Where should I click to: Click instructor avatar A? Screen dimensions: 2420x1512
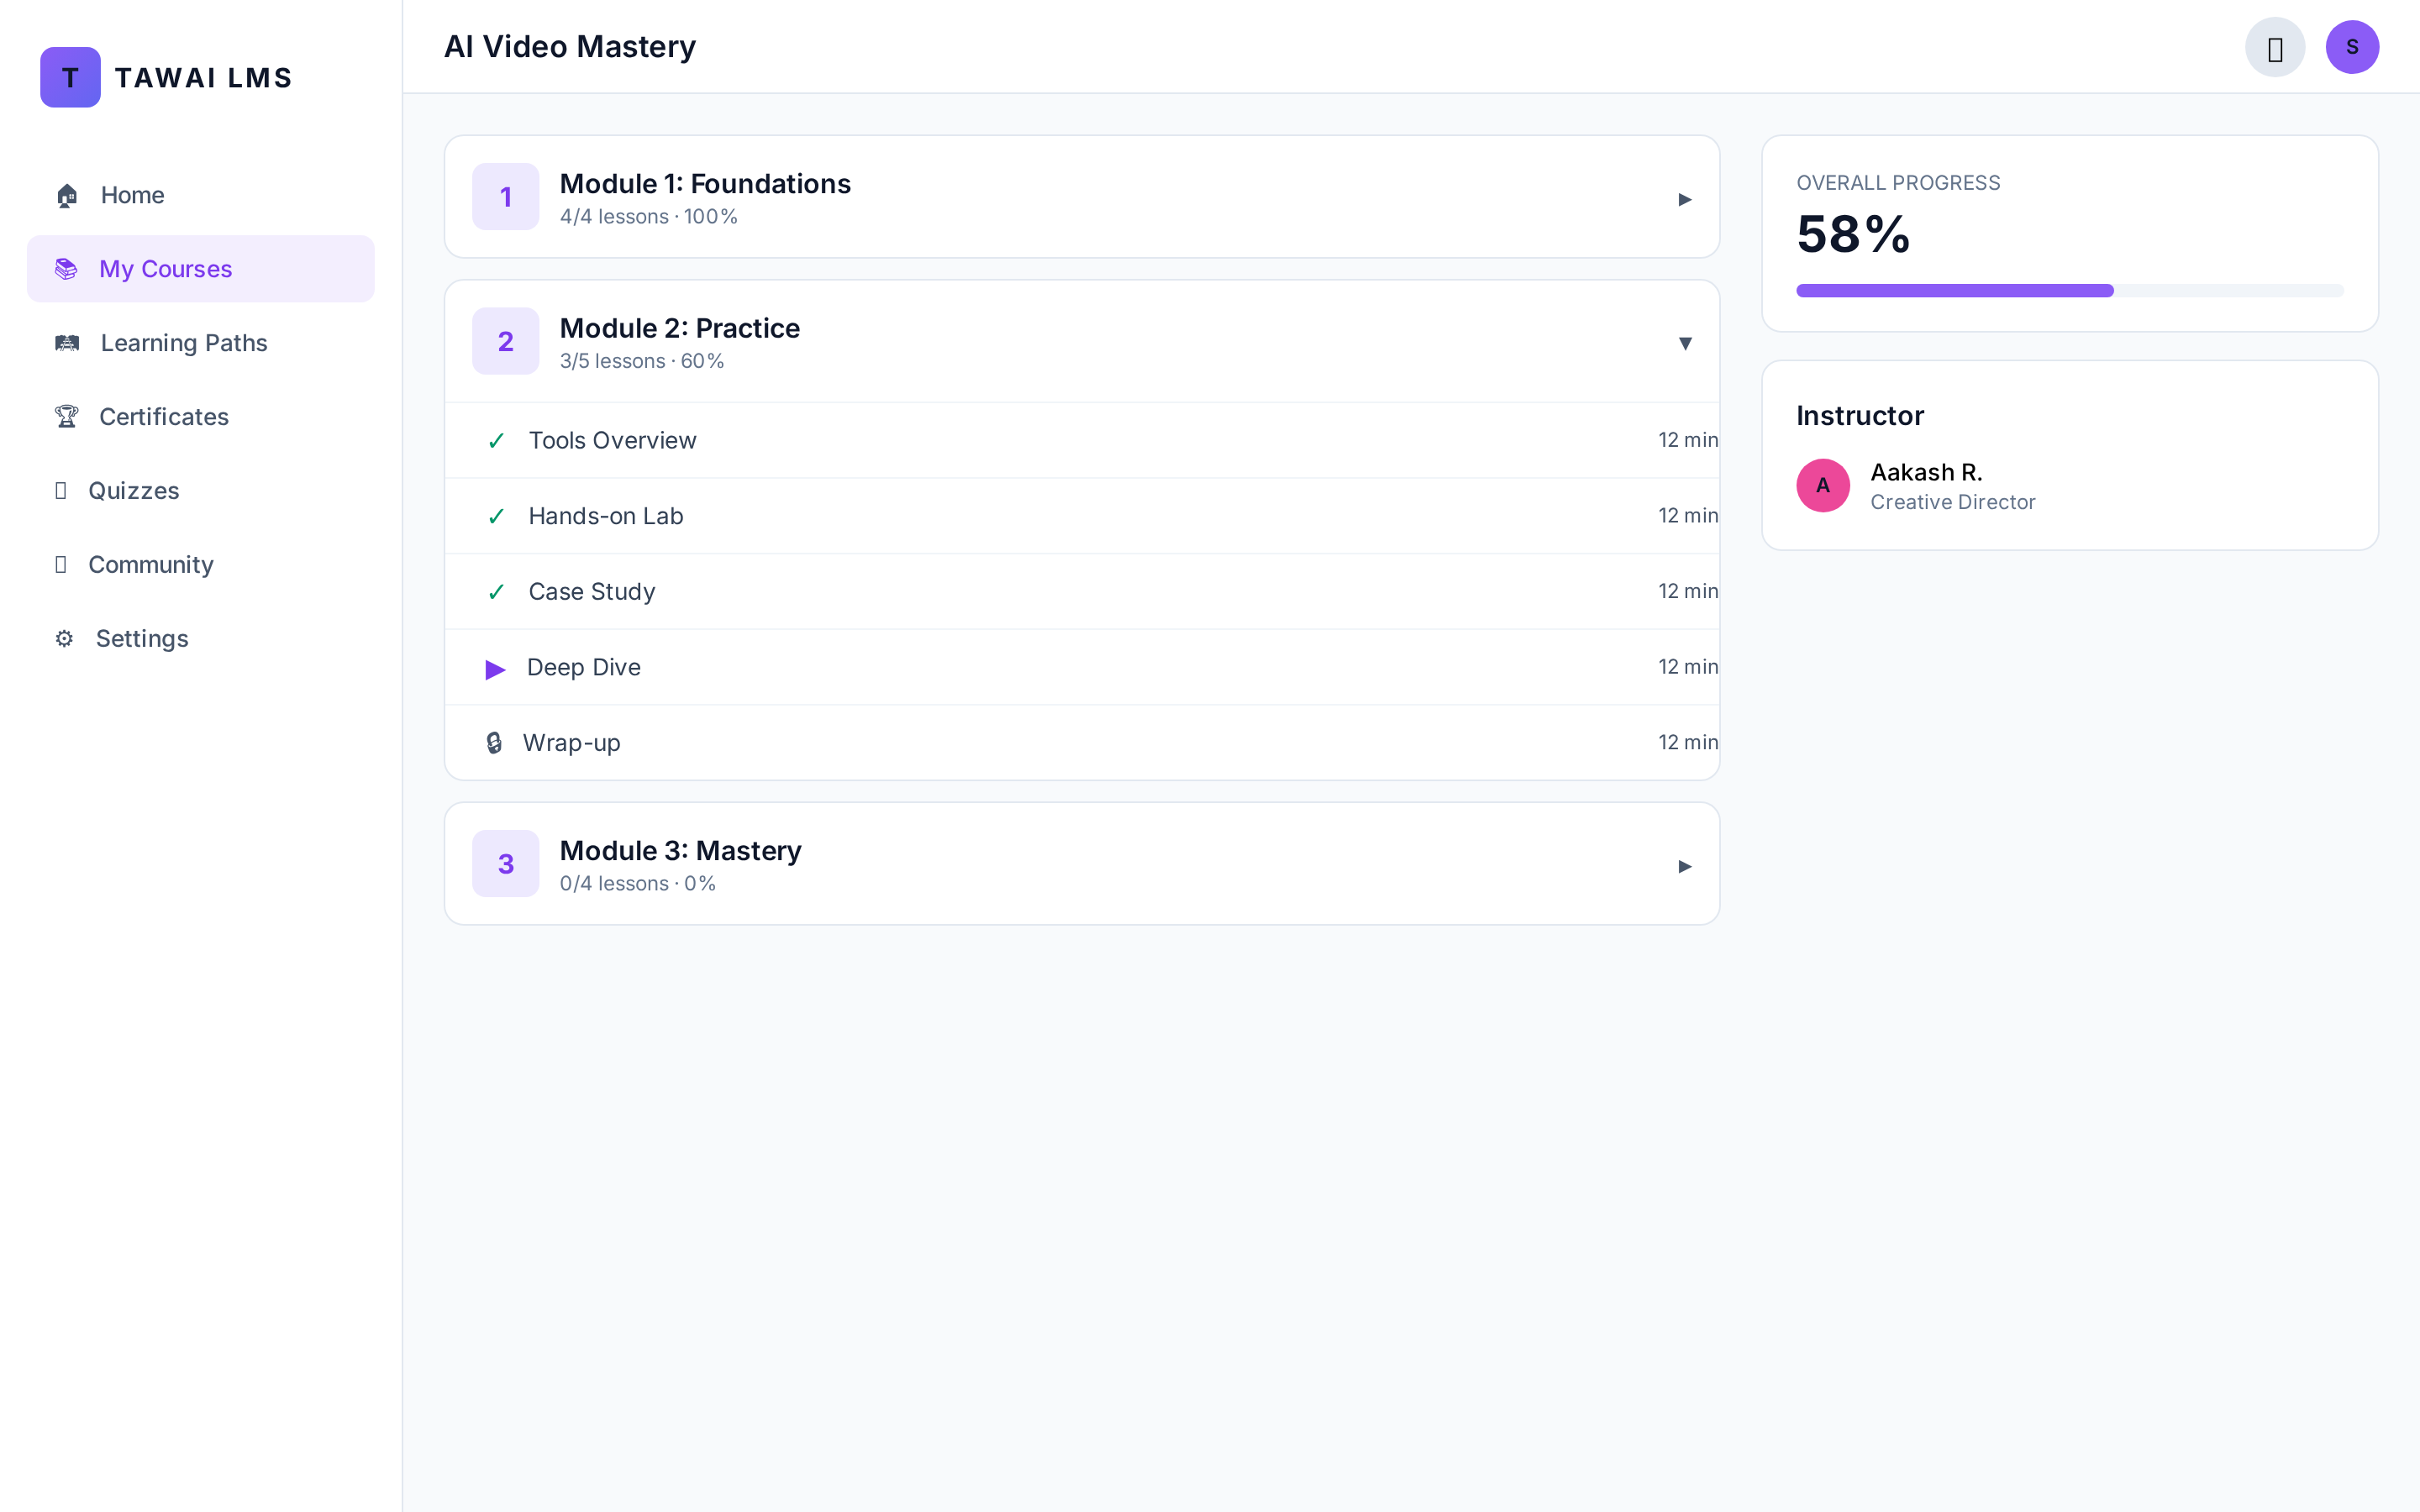click(x=1823, y=486)
